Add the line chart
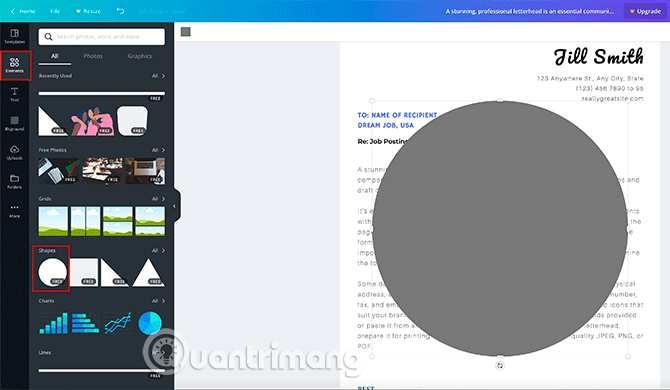Screen dimensions: 670x390 point(118,323)
